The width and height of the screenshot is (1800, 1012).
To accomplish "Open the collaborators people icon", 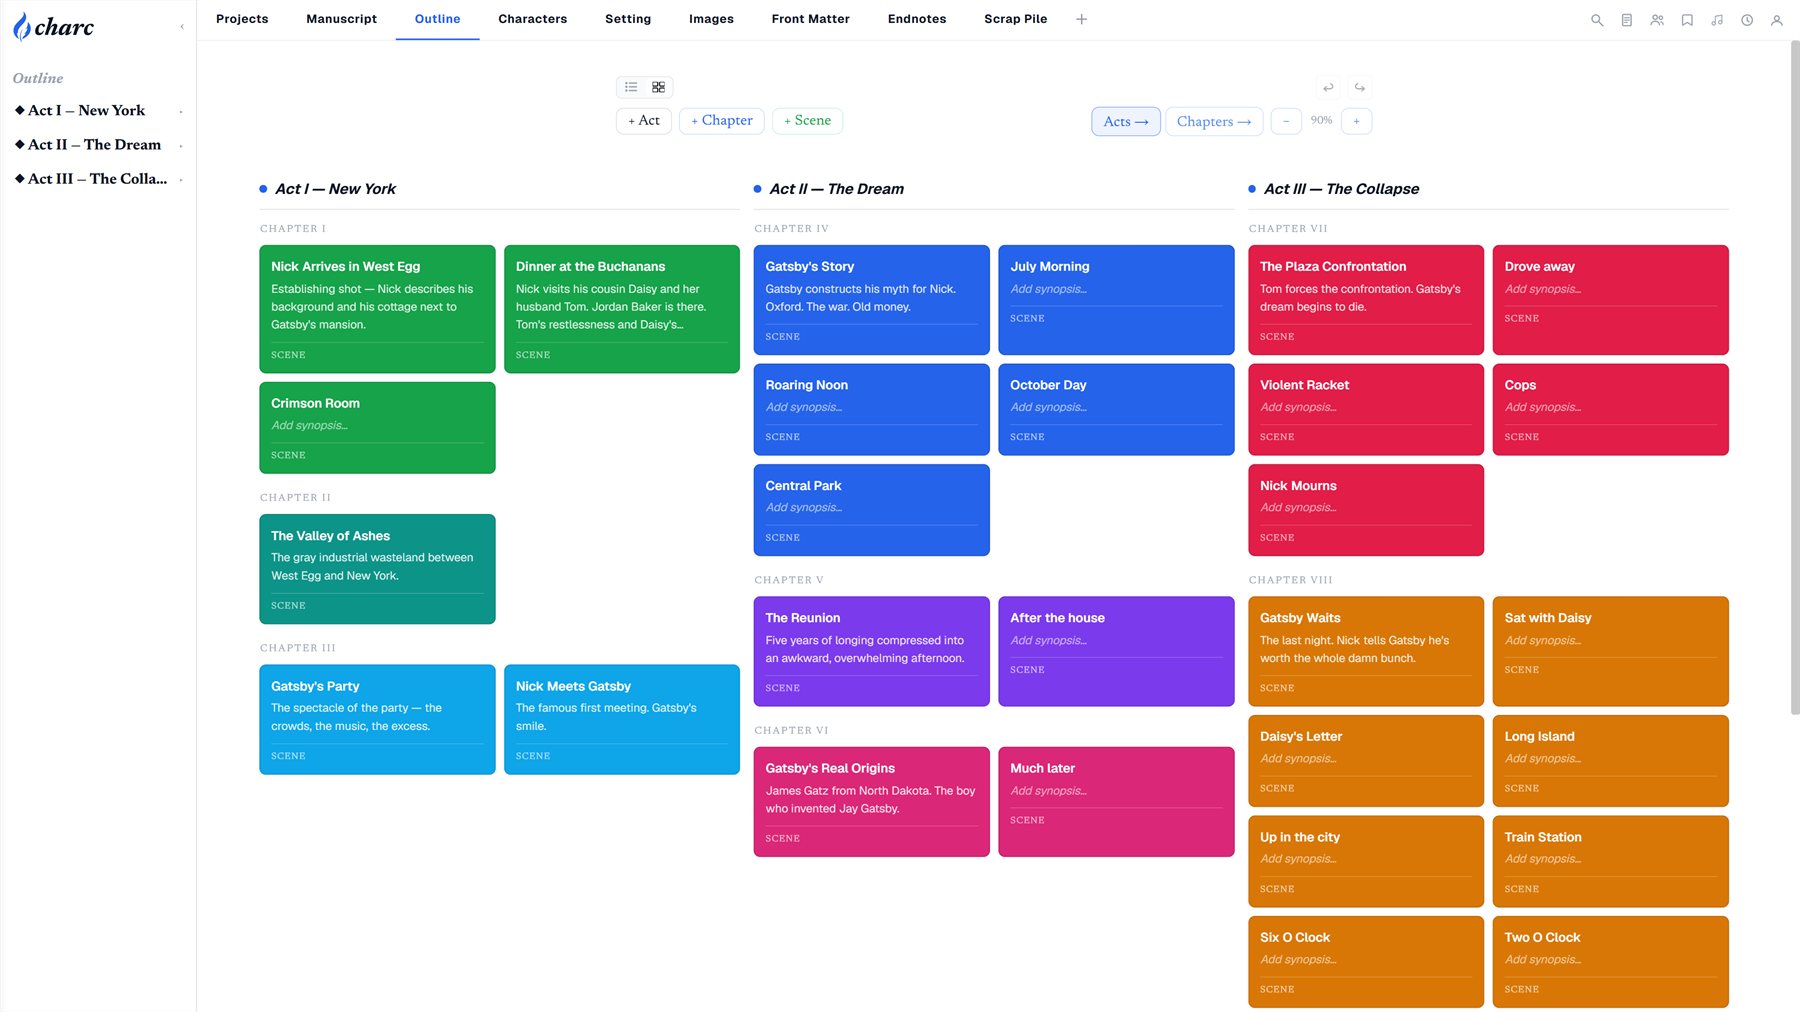I will (1657, 20).
